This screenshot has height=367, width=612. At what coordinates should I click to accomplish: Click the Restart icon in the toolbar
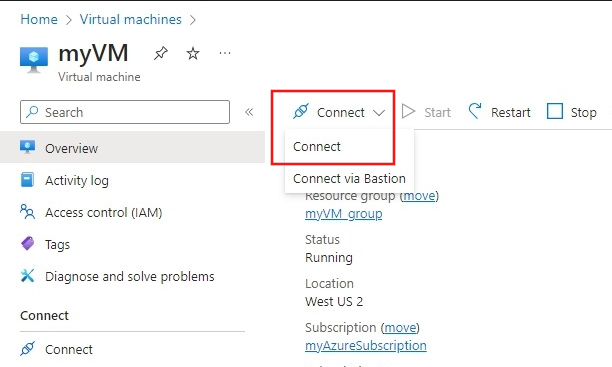(475, 111)
